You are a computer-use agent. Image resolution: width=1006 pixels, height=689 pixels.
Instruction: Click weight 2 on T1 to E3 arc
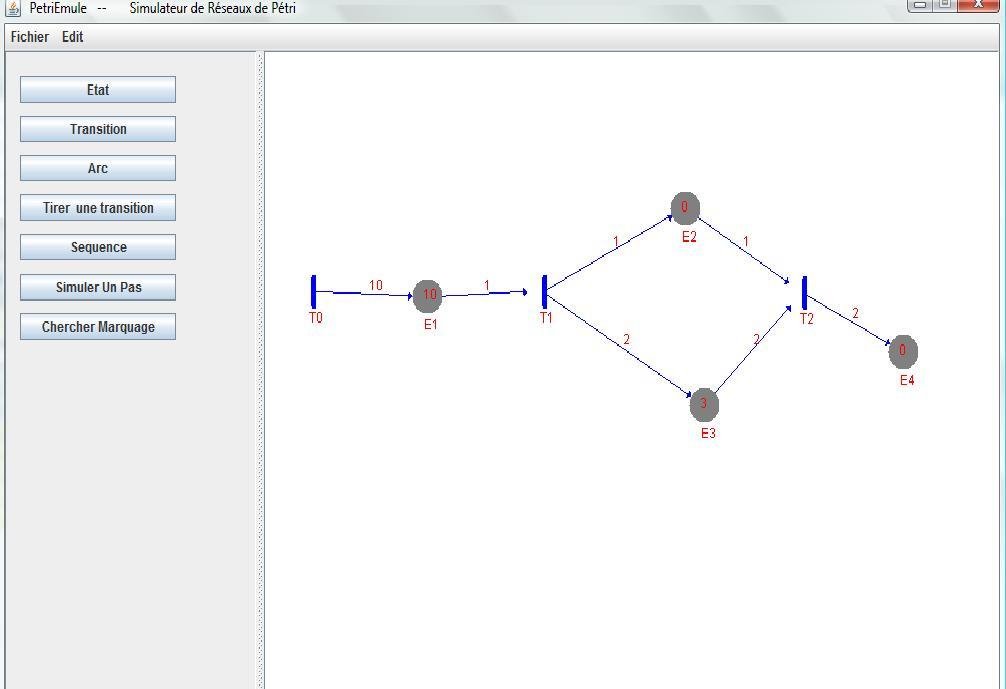coord(627,339)
